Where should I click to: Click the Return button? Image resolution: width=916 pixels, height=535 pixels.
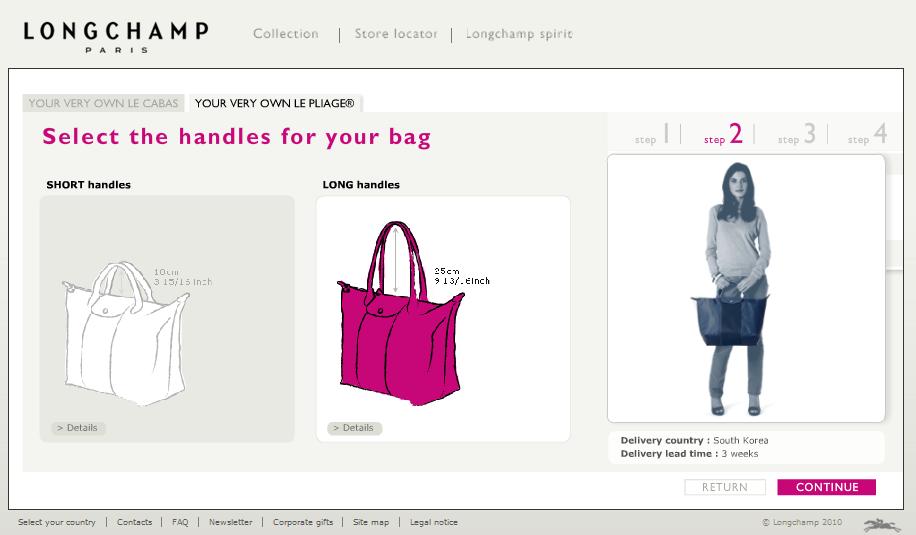pyautogui.click(x=724, y=487)
